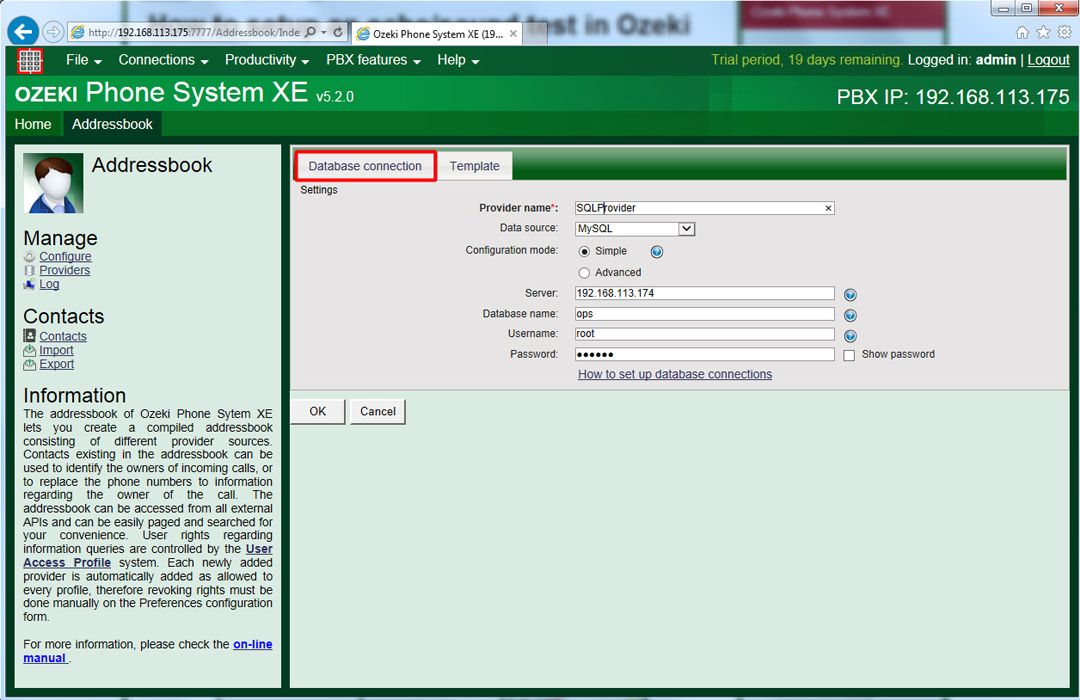Open the Contacts link
Viewport: 1080px width, 700px height.
63,336
